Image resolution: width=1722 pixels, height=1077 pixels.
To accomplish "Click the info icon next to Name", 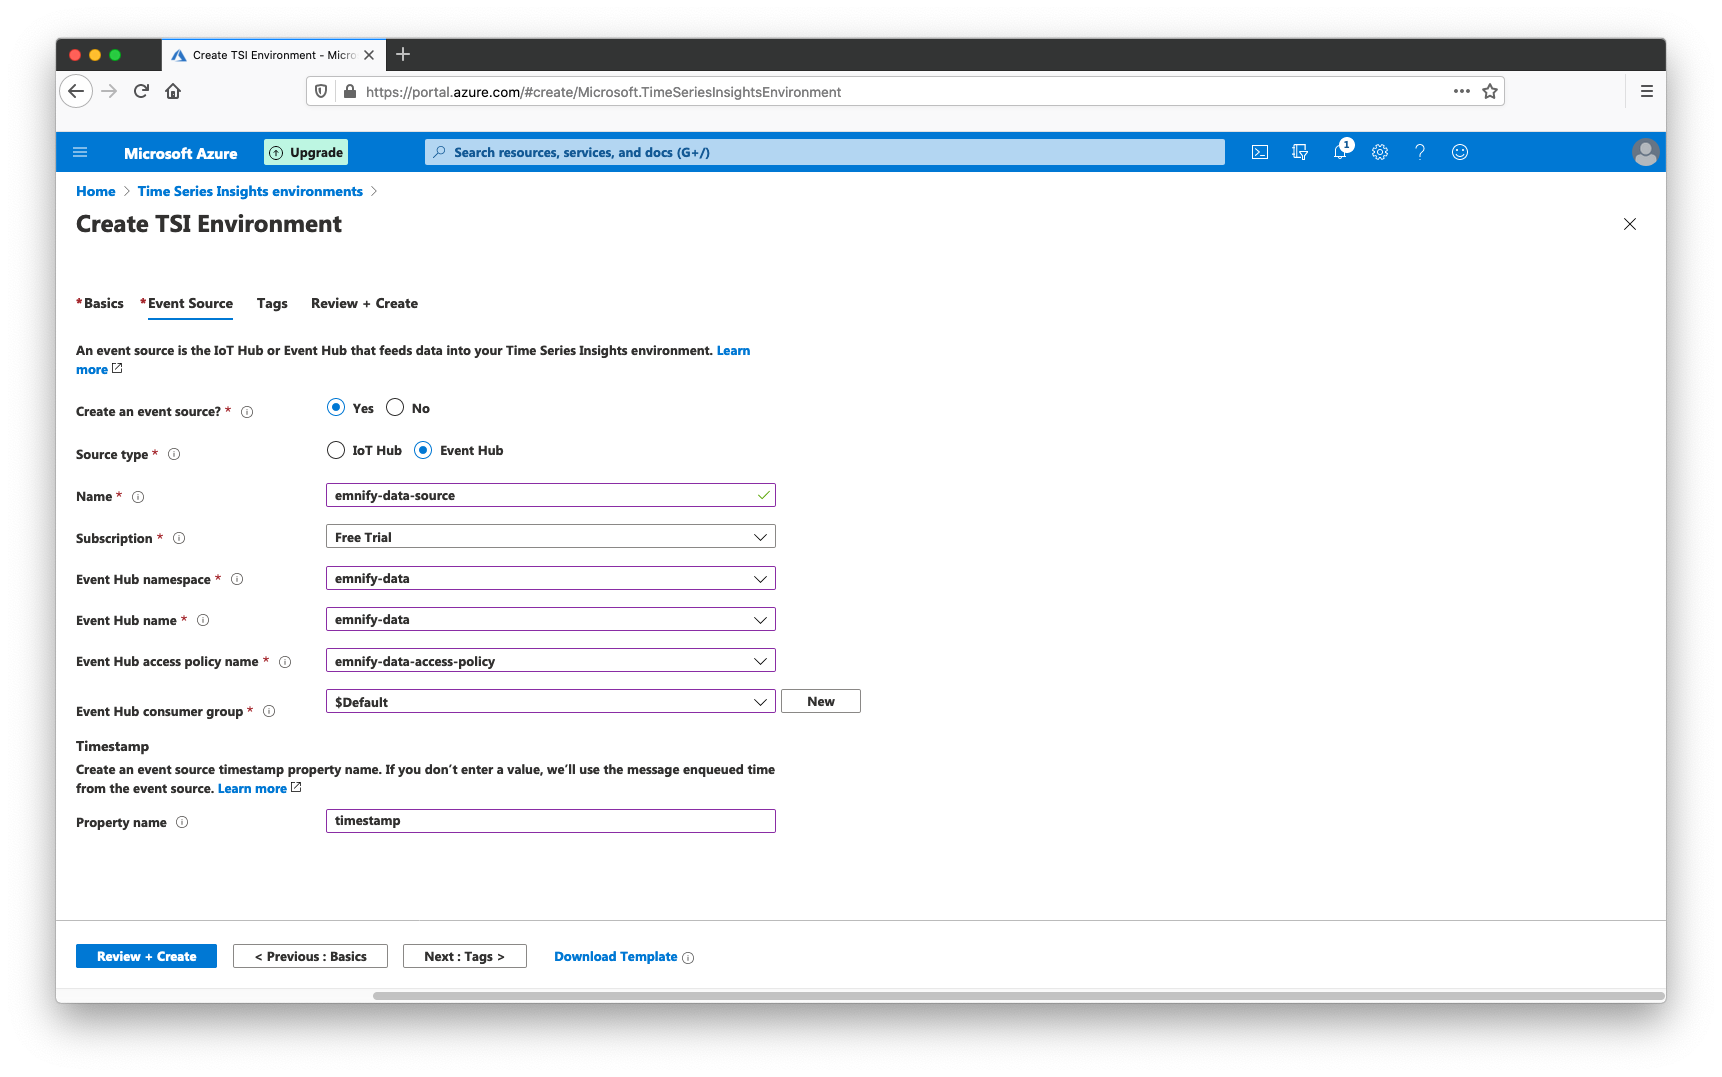I will 138,497.
